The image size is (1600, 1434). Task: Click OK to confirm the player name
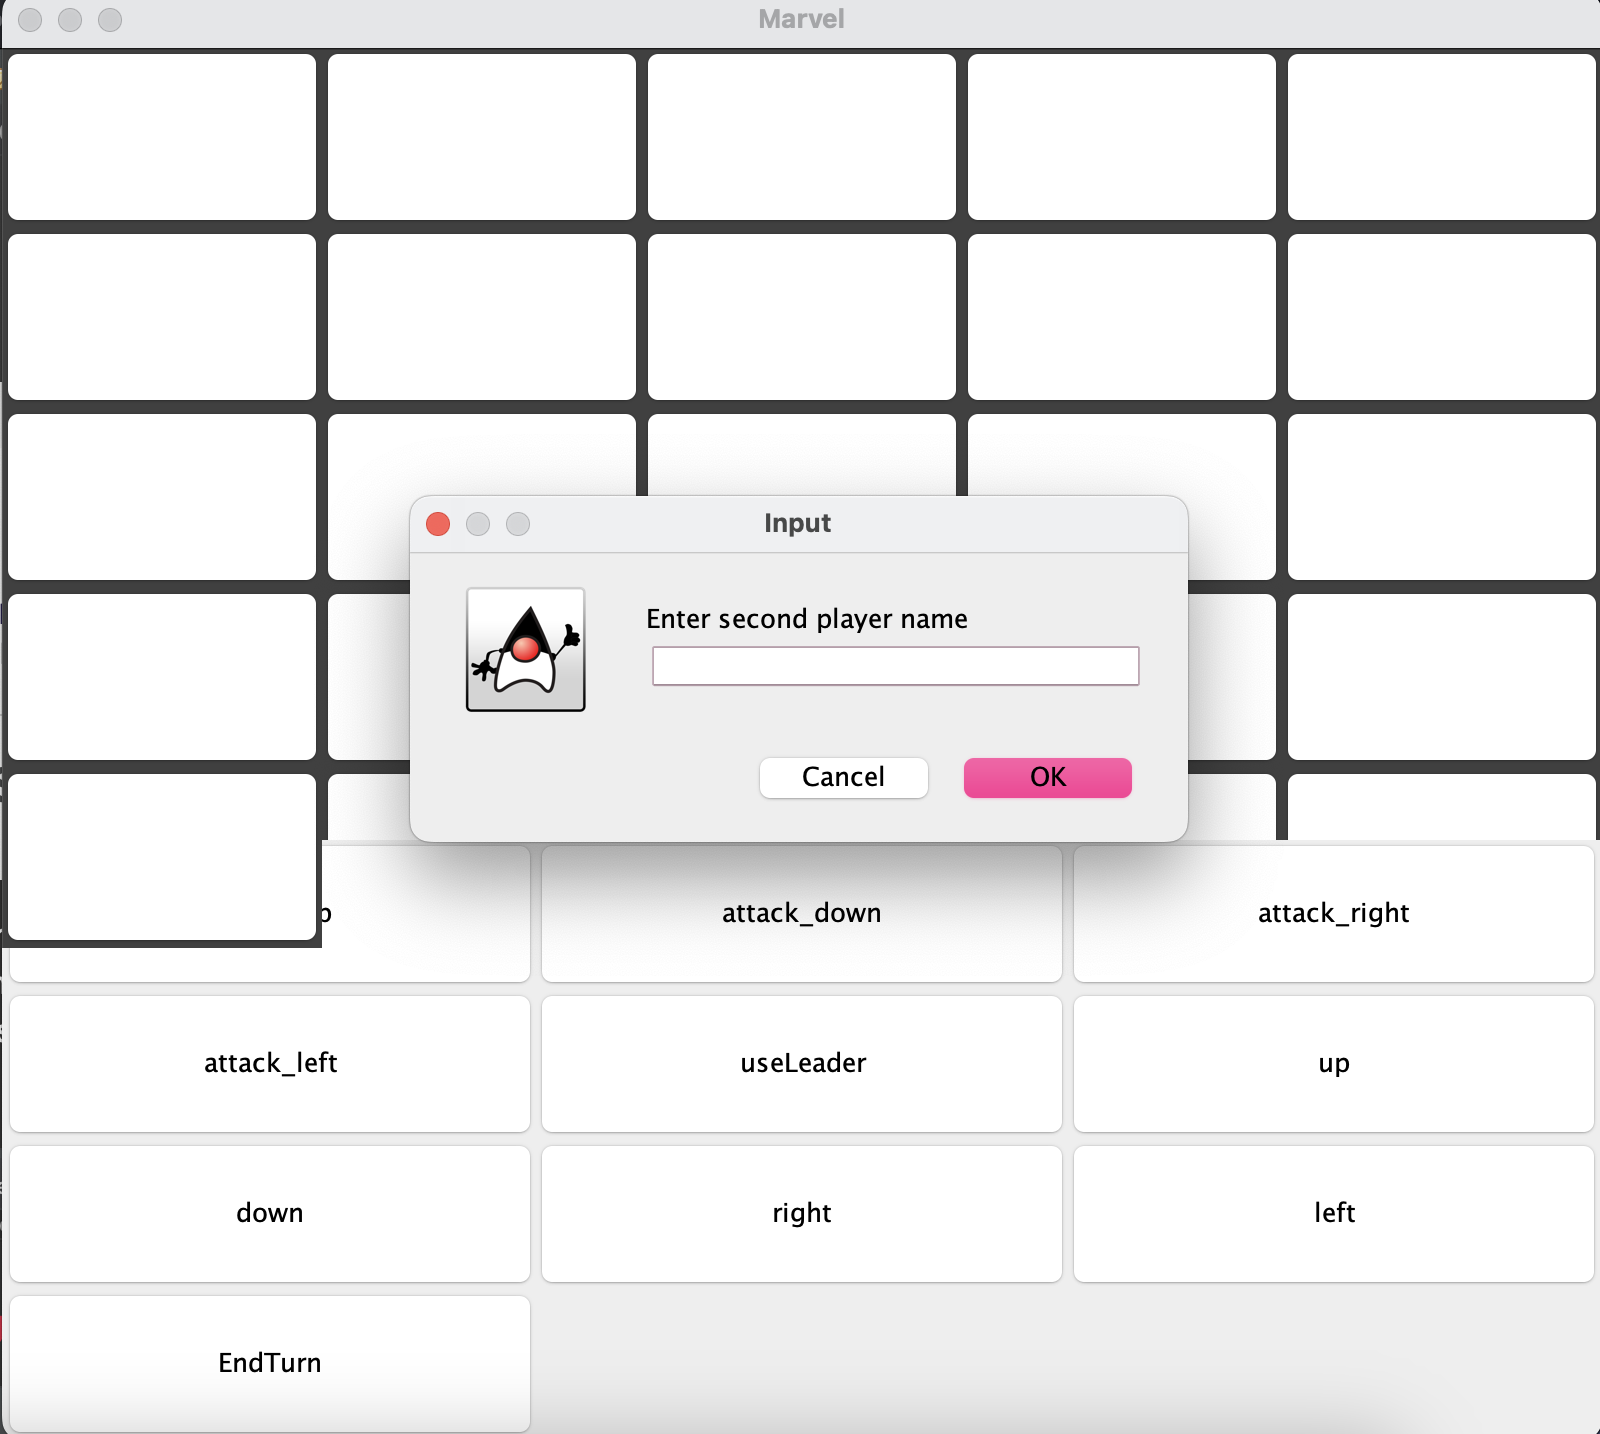[x=1046, y=777]
